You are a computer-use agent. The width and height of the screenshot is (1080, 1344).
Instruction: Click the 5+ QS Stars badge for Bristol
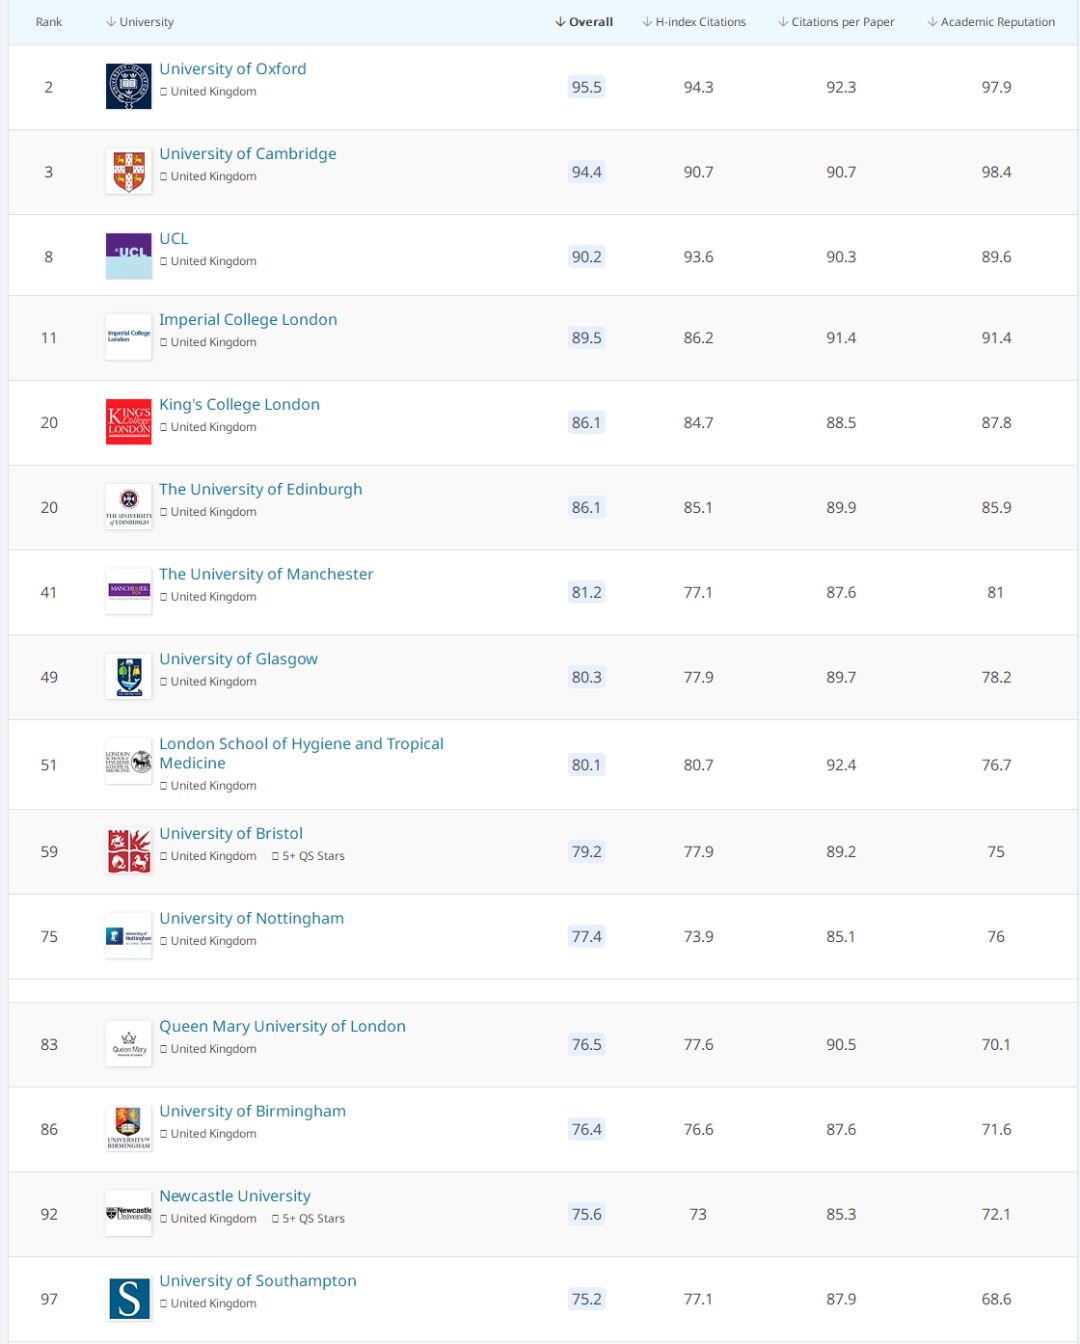pos(308,855)
